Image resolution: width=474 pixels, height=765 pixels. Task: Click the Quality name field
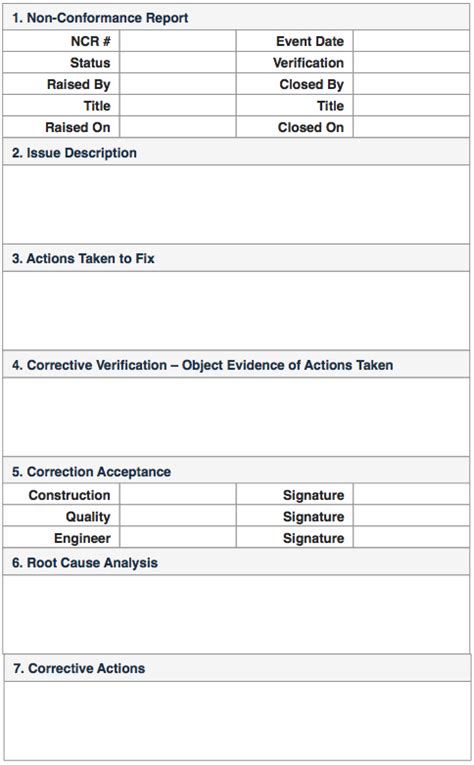(178, 516)
